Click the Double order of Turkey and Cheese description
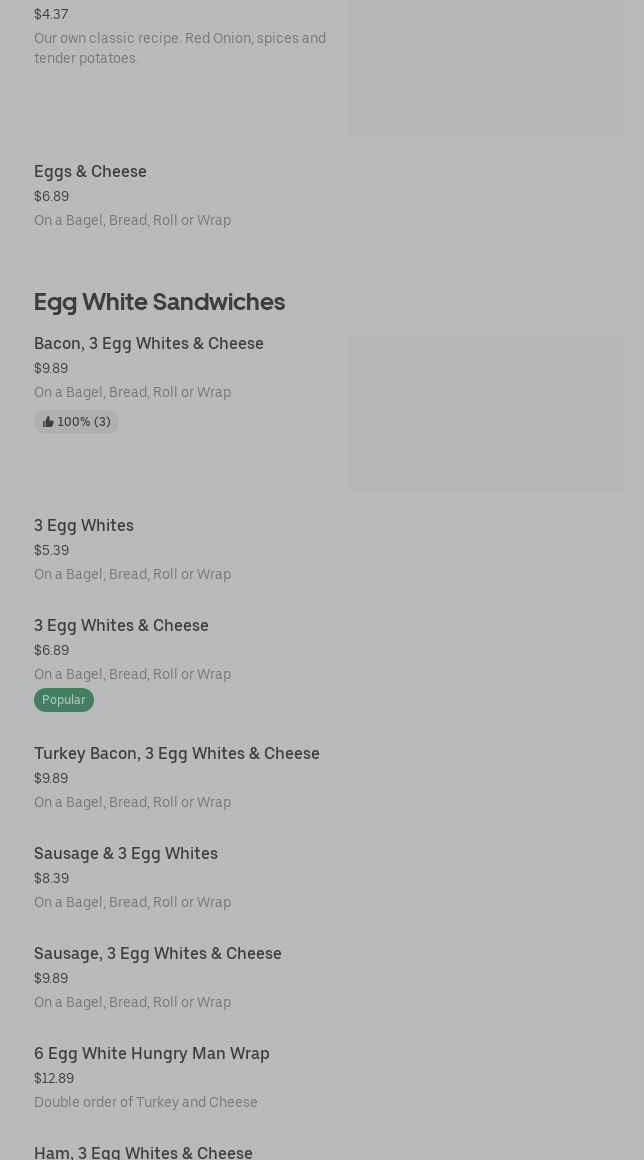 [x=146, y=1102]
